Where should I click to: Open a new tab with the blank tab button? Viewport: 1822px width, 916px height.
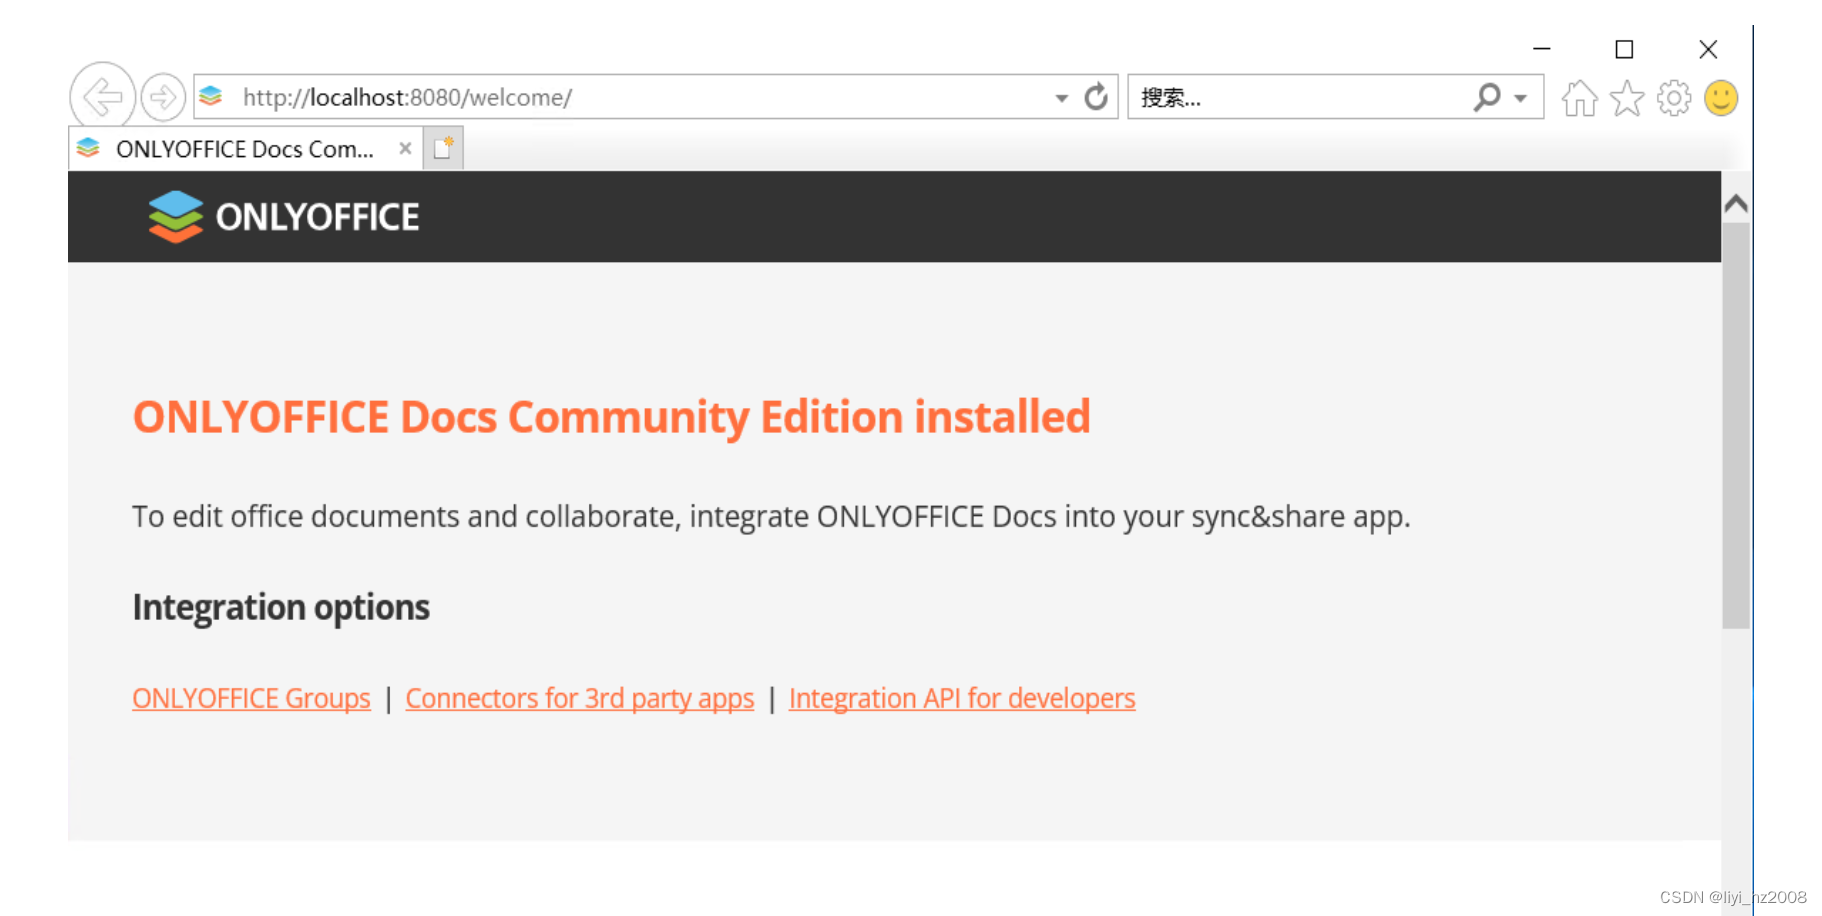tap(443, 148)
